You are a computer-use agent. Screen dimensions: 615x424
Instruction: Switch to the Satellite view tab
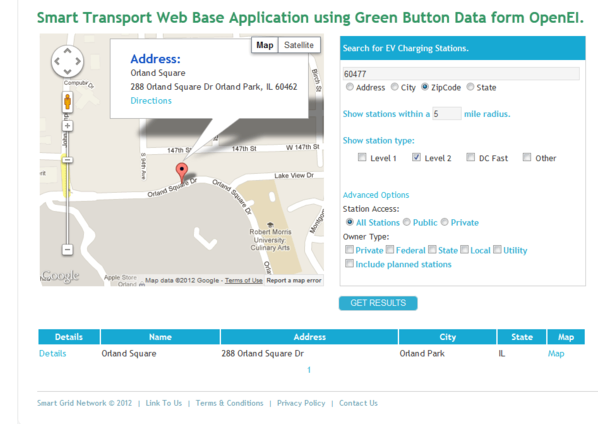299,45
